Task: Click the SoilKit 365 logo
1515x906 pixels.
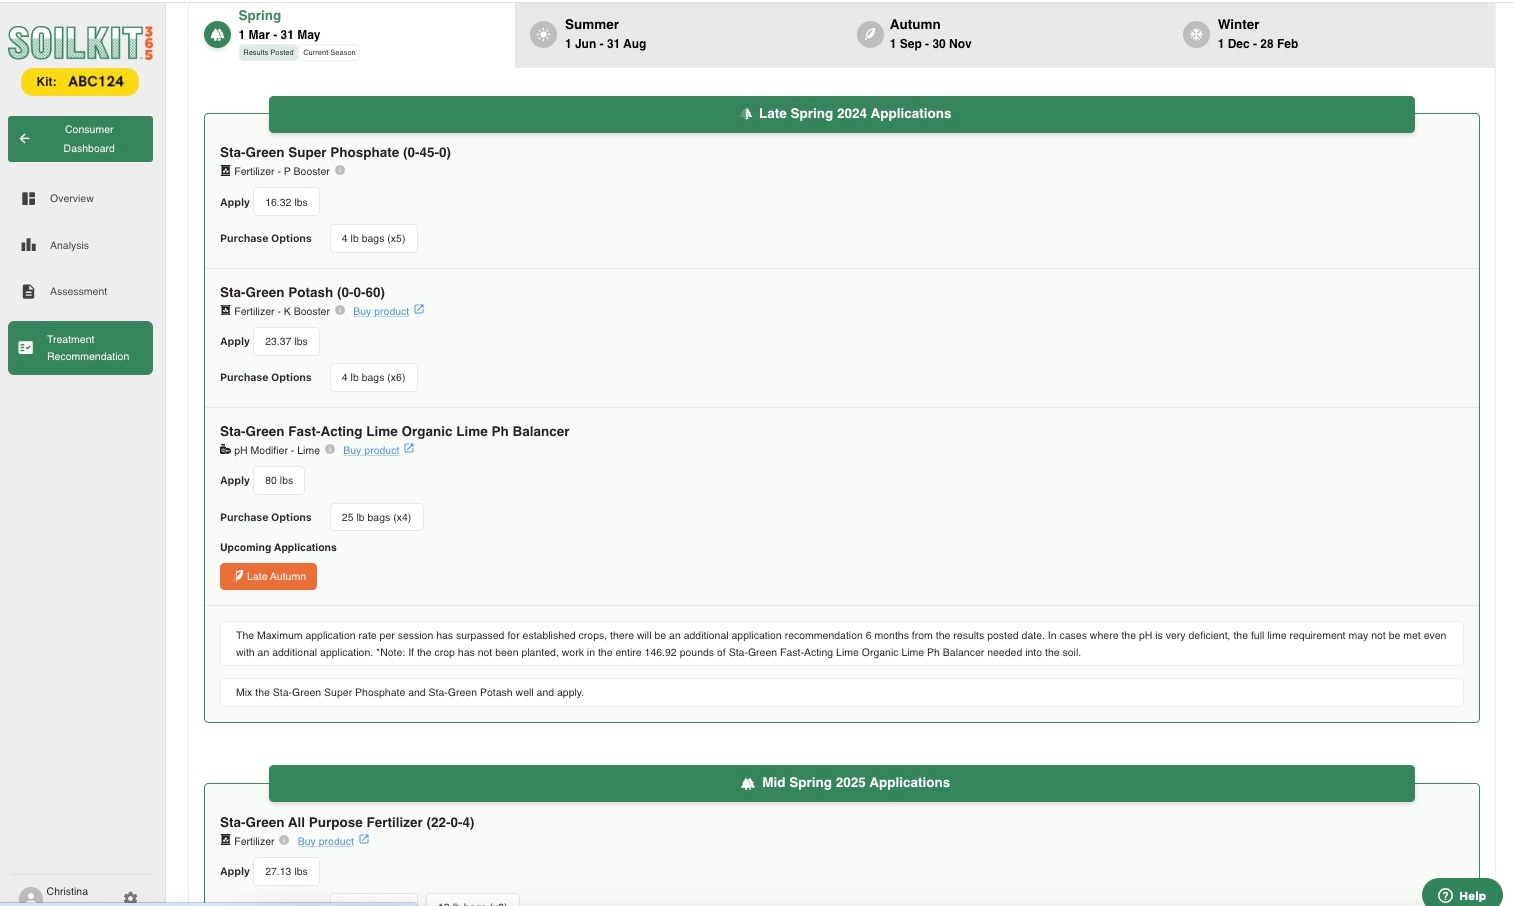Action: [80, 43]
